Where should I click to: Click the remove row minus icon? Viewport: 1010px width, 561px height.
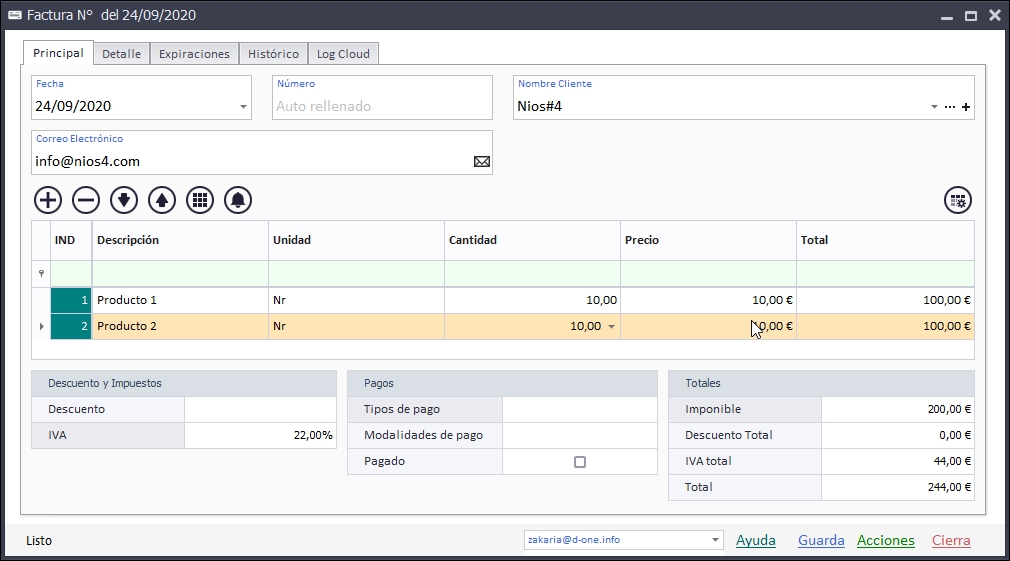pos(86,200)
